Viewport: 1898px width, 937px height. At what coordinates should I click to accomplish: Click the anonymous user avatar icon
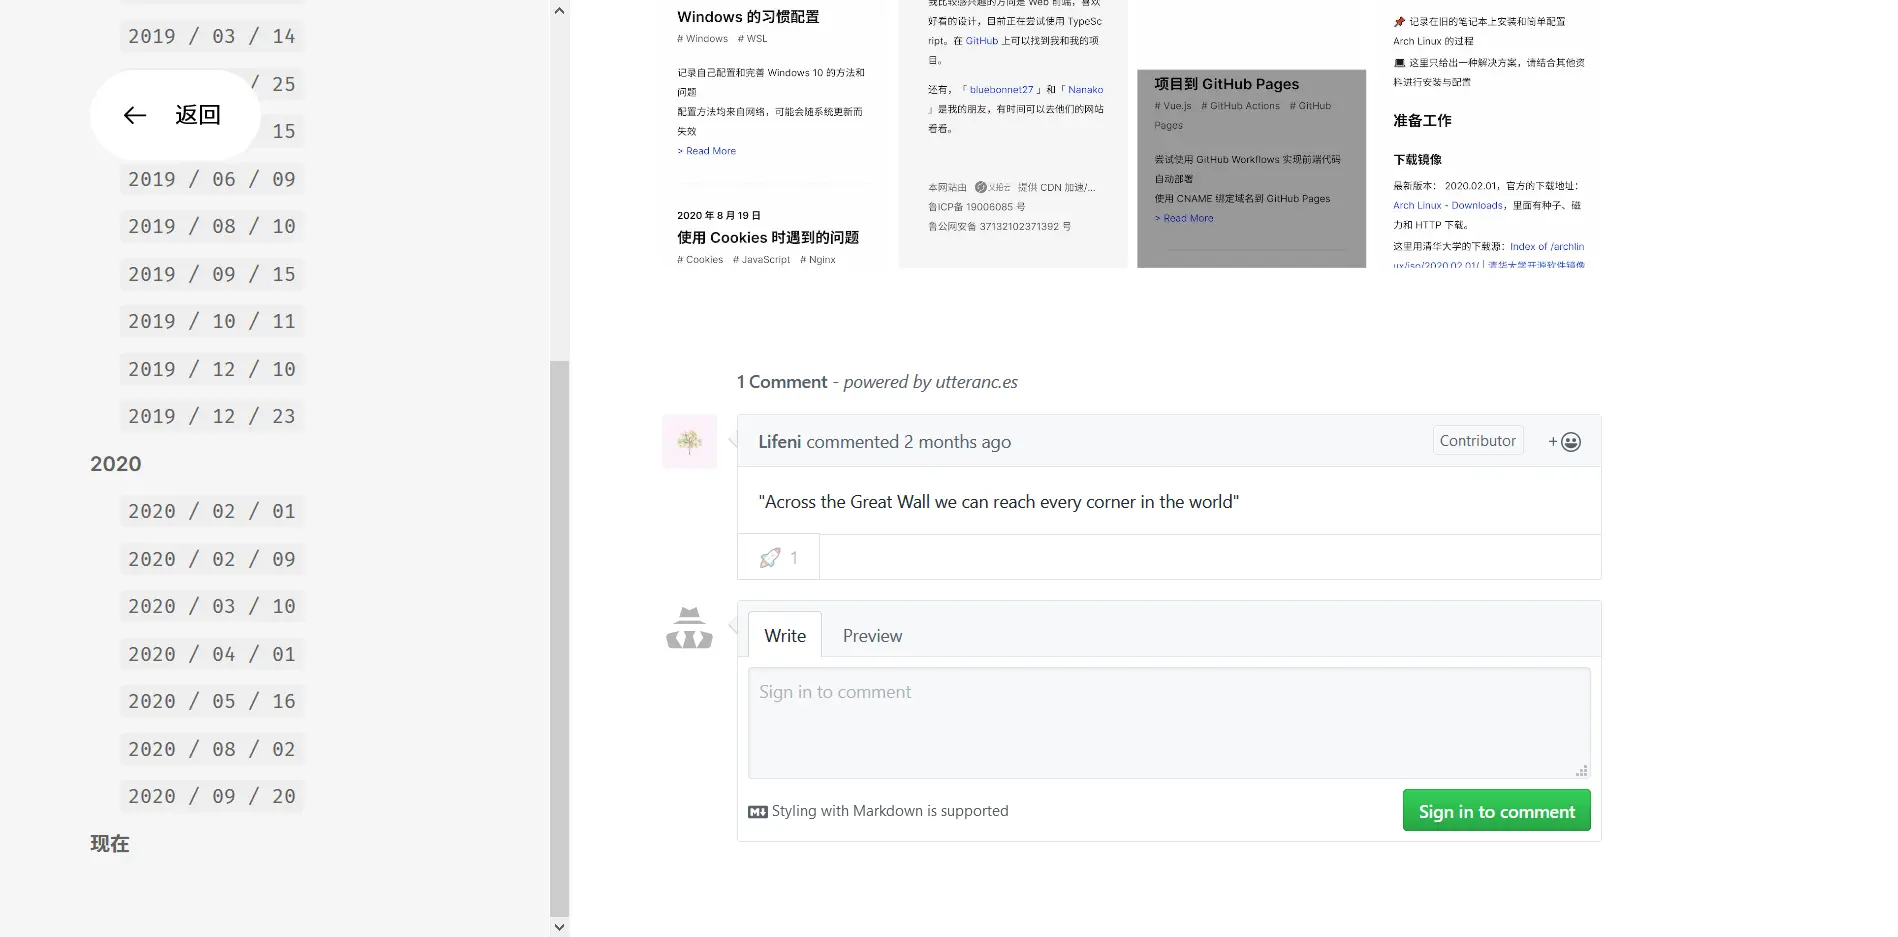pyautogui.click(x=689, y=629)
